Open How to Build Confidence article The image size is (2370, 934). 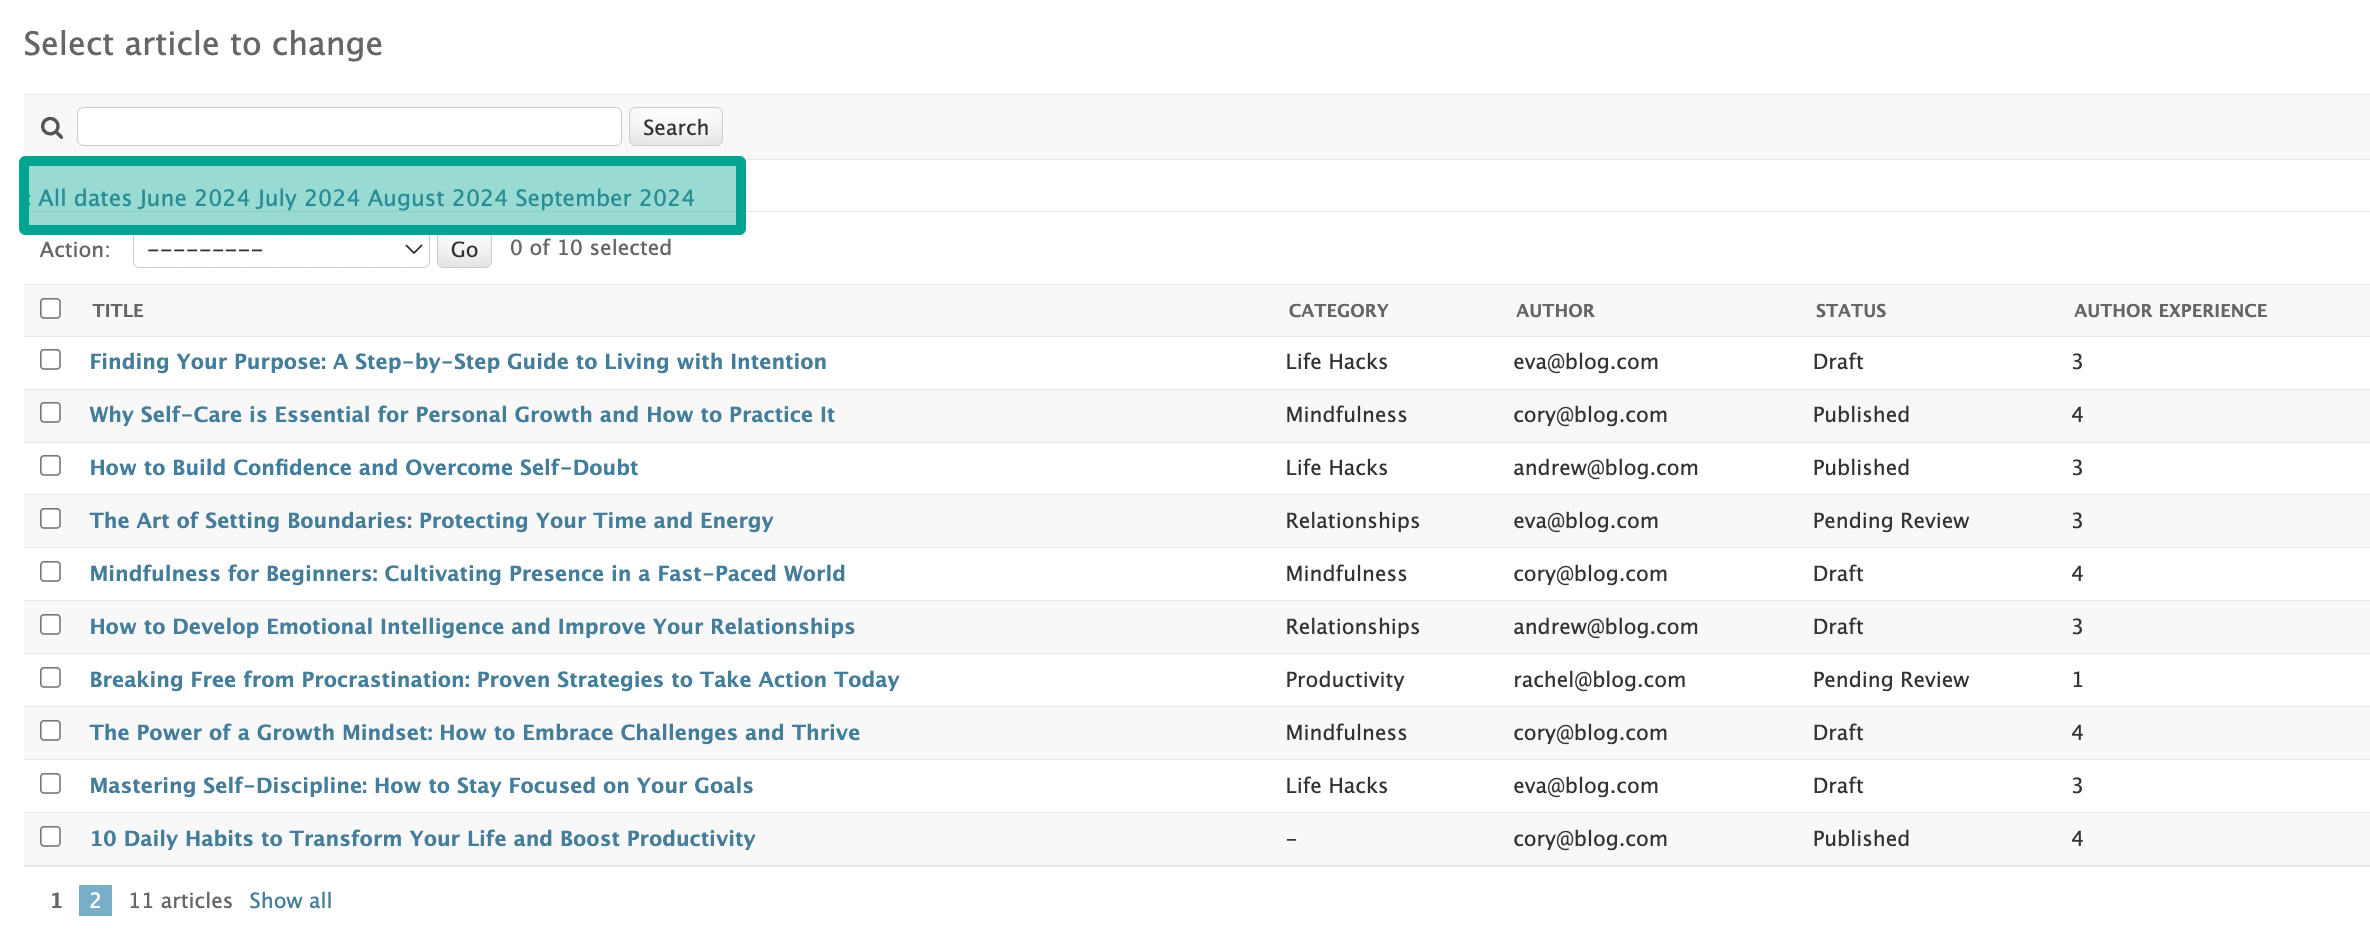[364, 468]
